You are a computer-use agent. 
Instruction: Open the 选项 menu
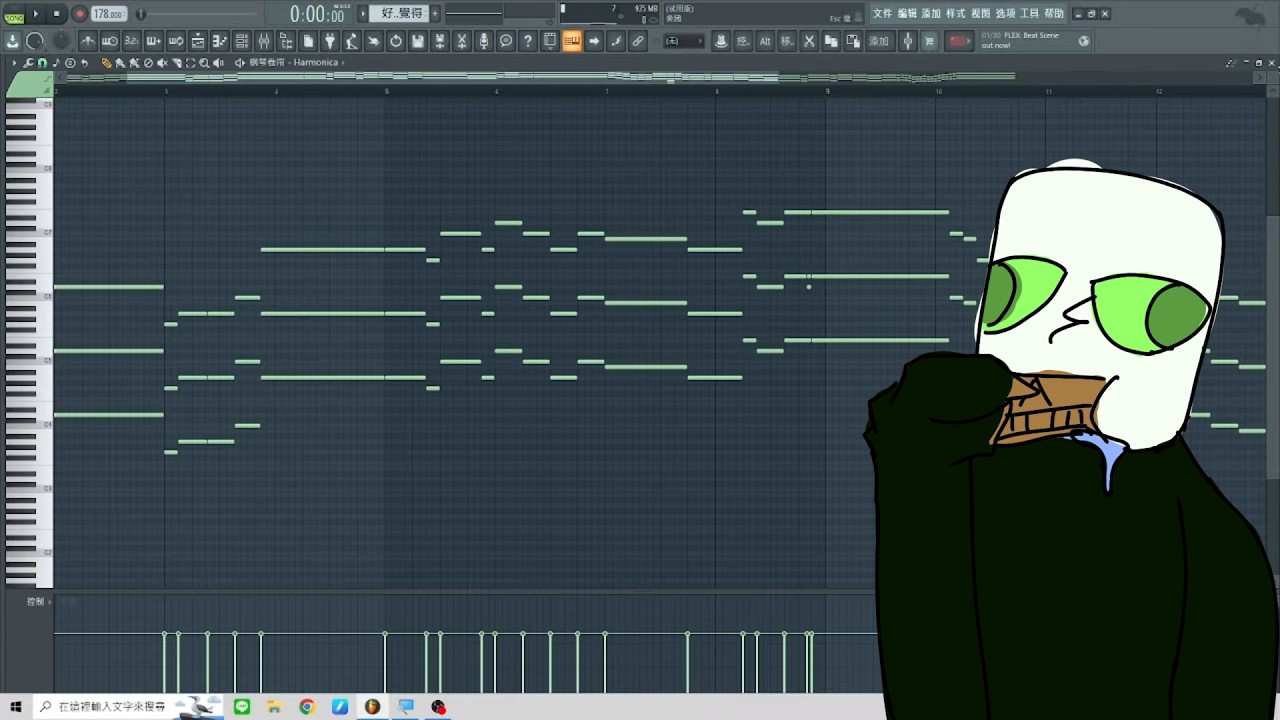(x=1005, y=14)
